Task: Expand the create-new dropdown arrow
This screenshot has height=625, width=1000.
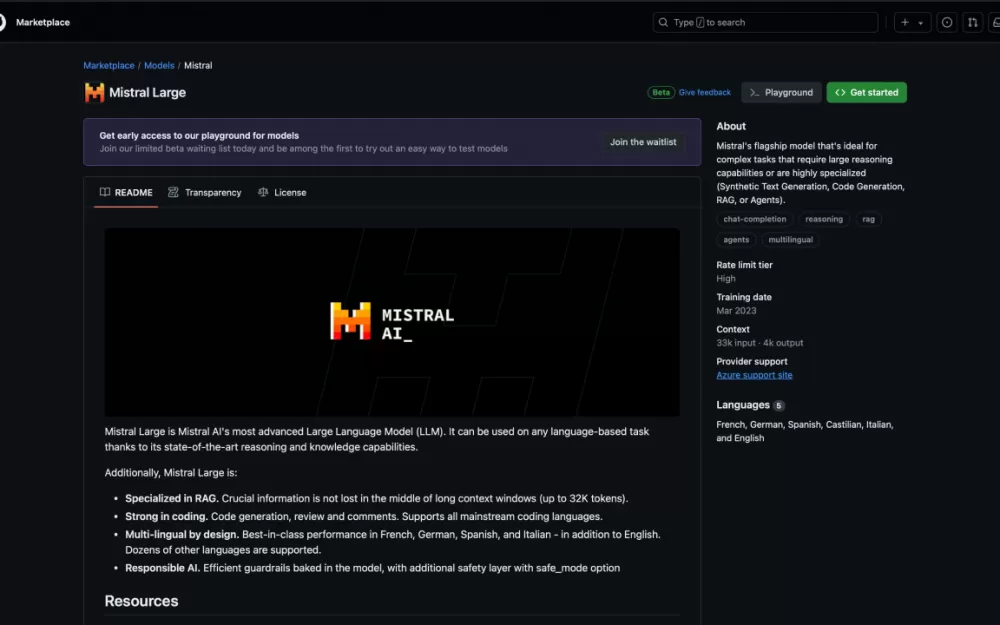Action: (x=920, y=23)
